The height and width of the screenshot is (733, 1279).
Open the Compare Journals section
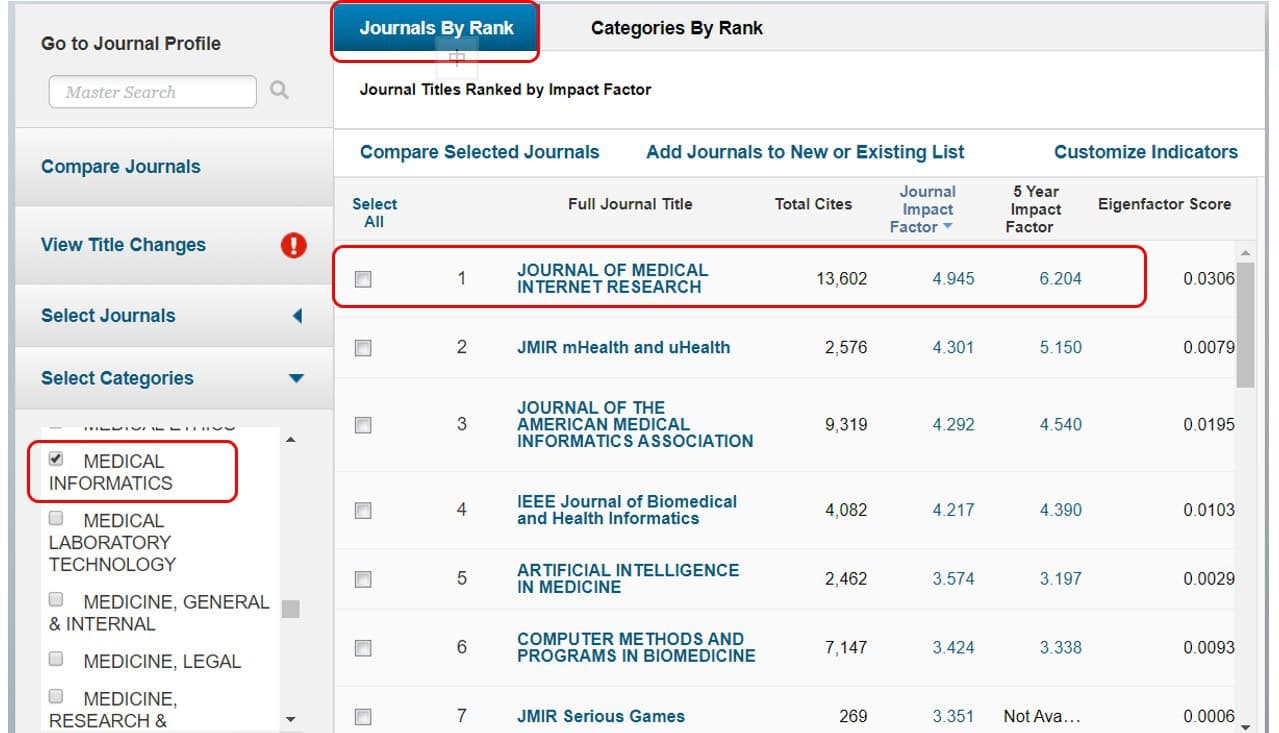[121, 167]
